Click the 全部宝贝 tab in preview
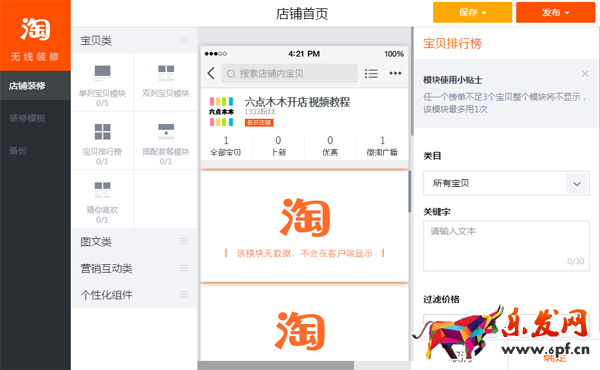The height and width of the screenshot is (370, 600). click(x=226, y=146)
